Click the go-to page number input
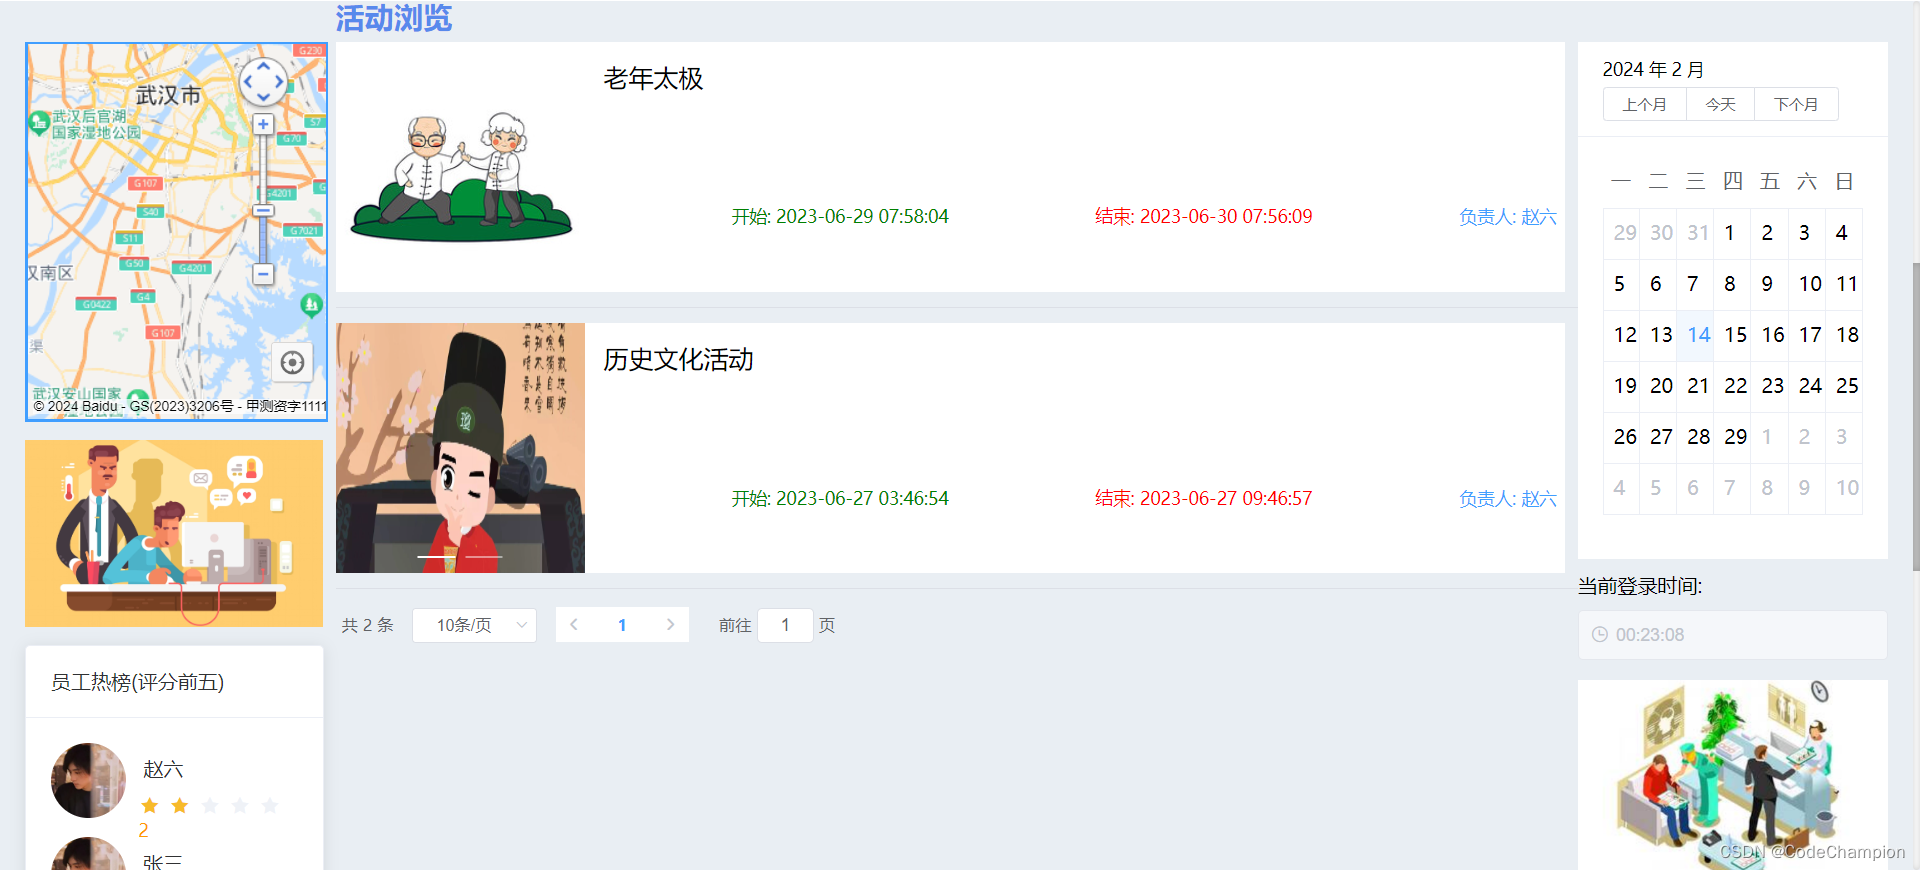 click(x=785, y=625)
